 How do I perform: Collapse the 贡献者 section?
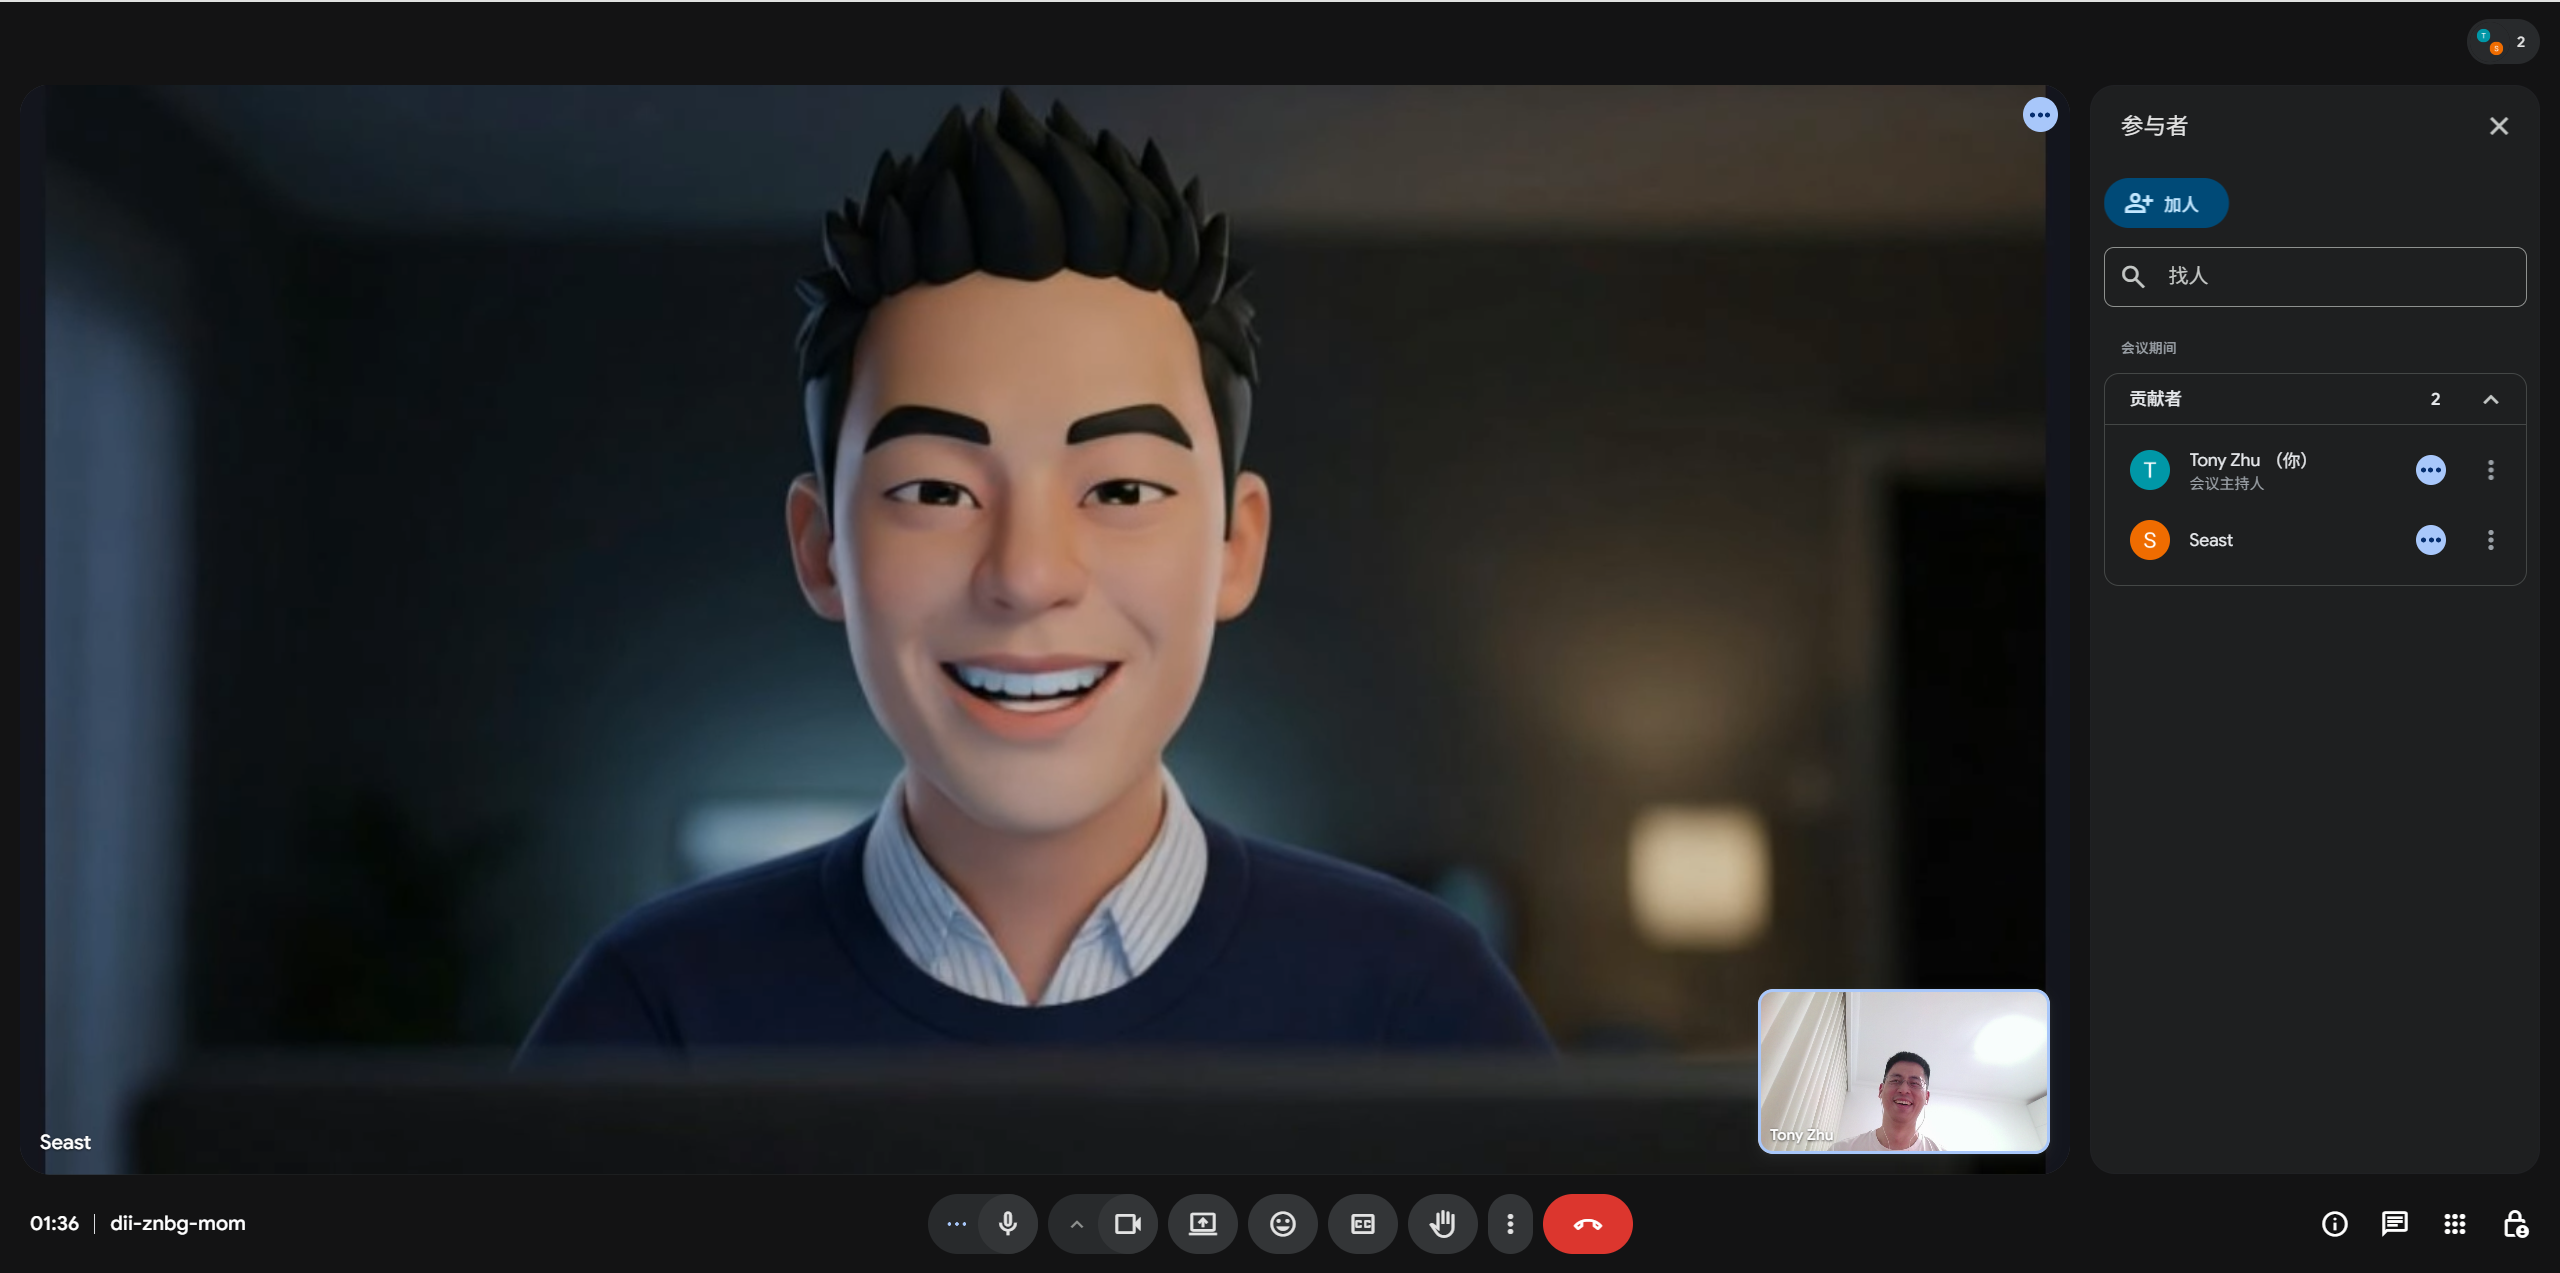click(x=2490, y=399)
